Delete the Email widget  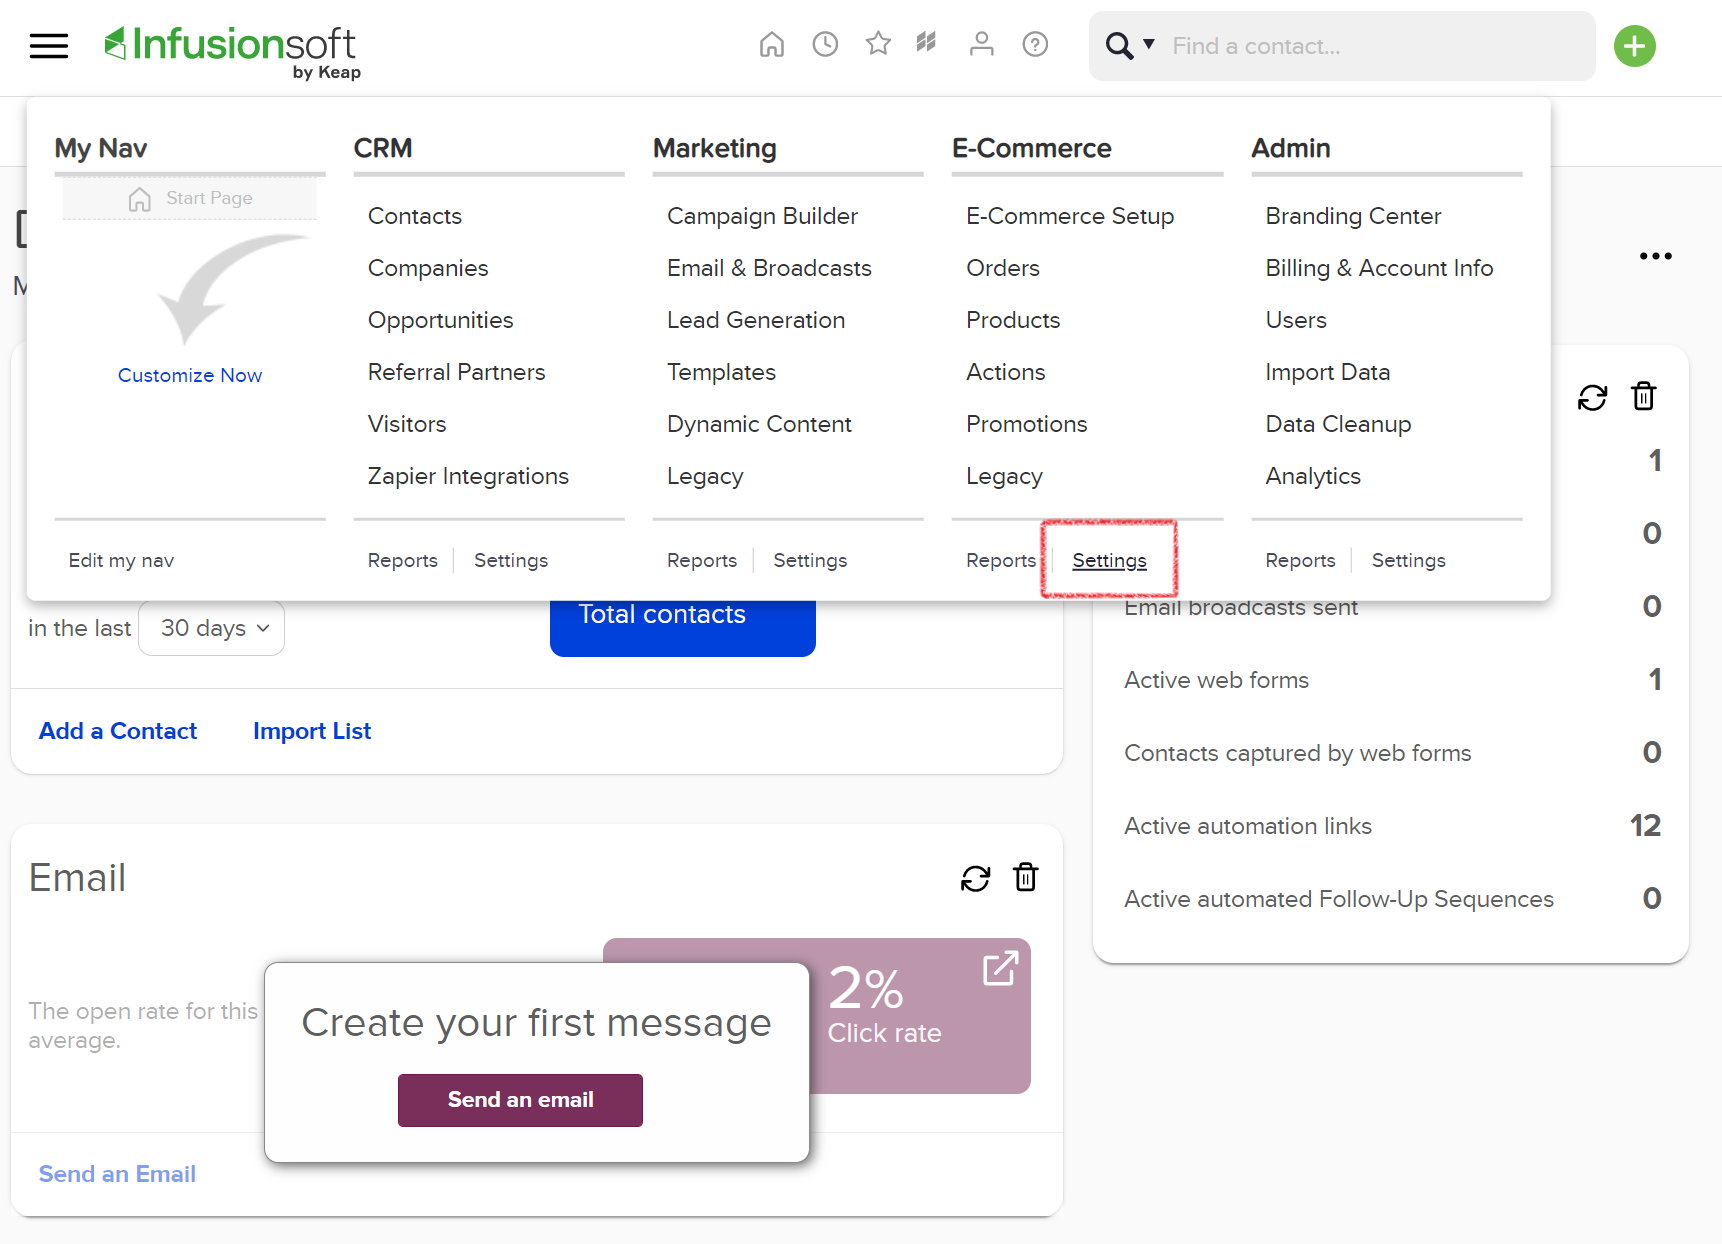(x=1026, y=877)
